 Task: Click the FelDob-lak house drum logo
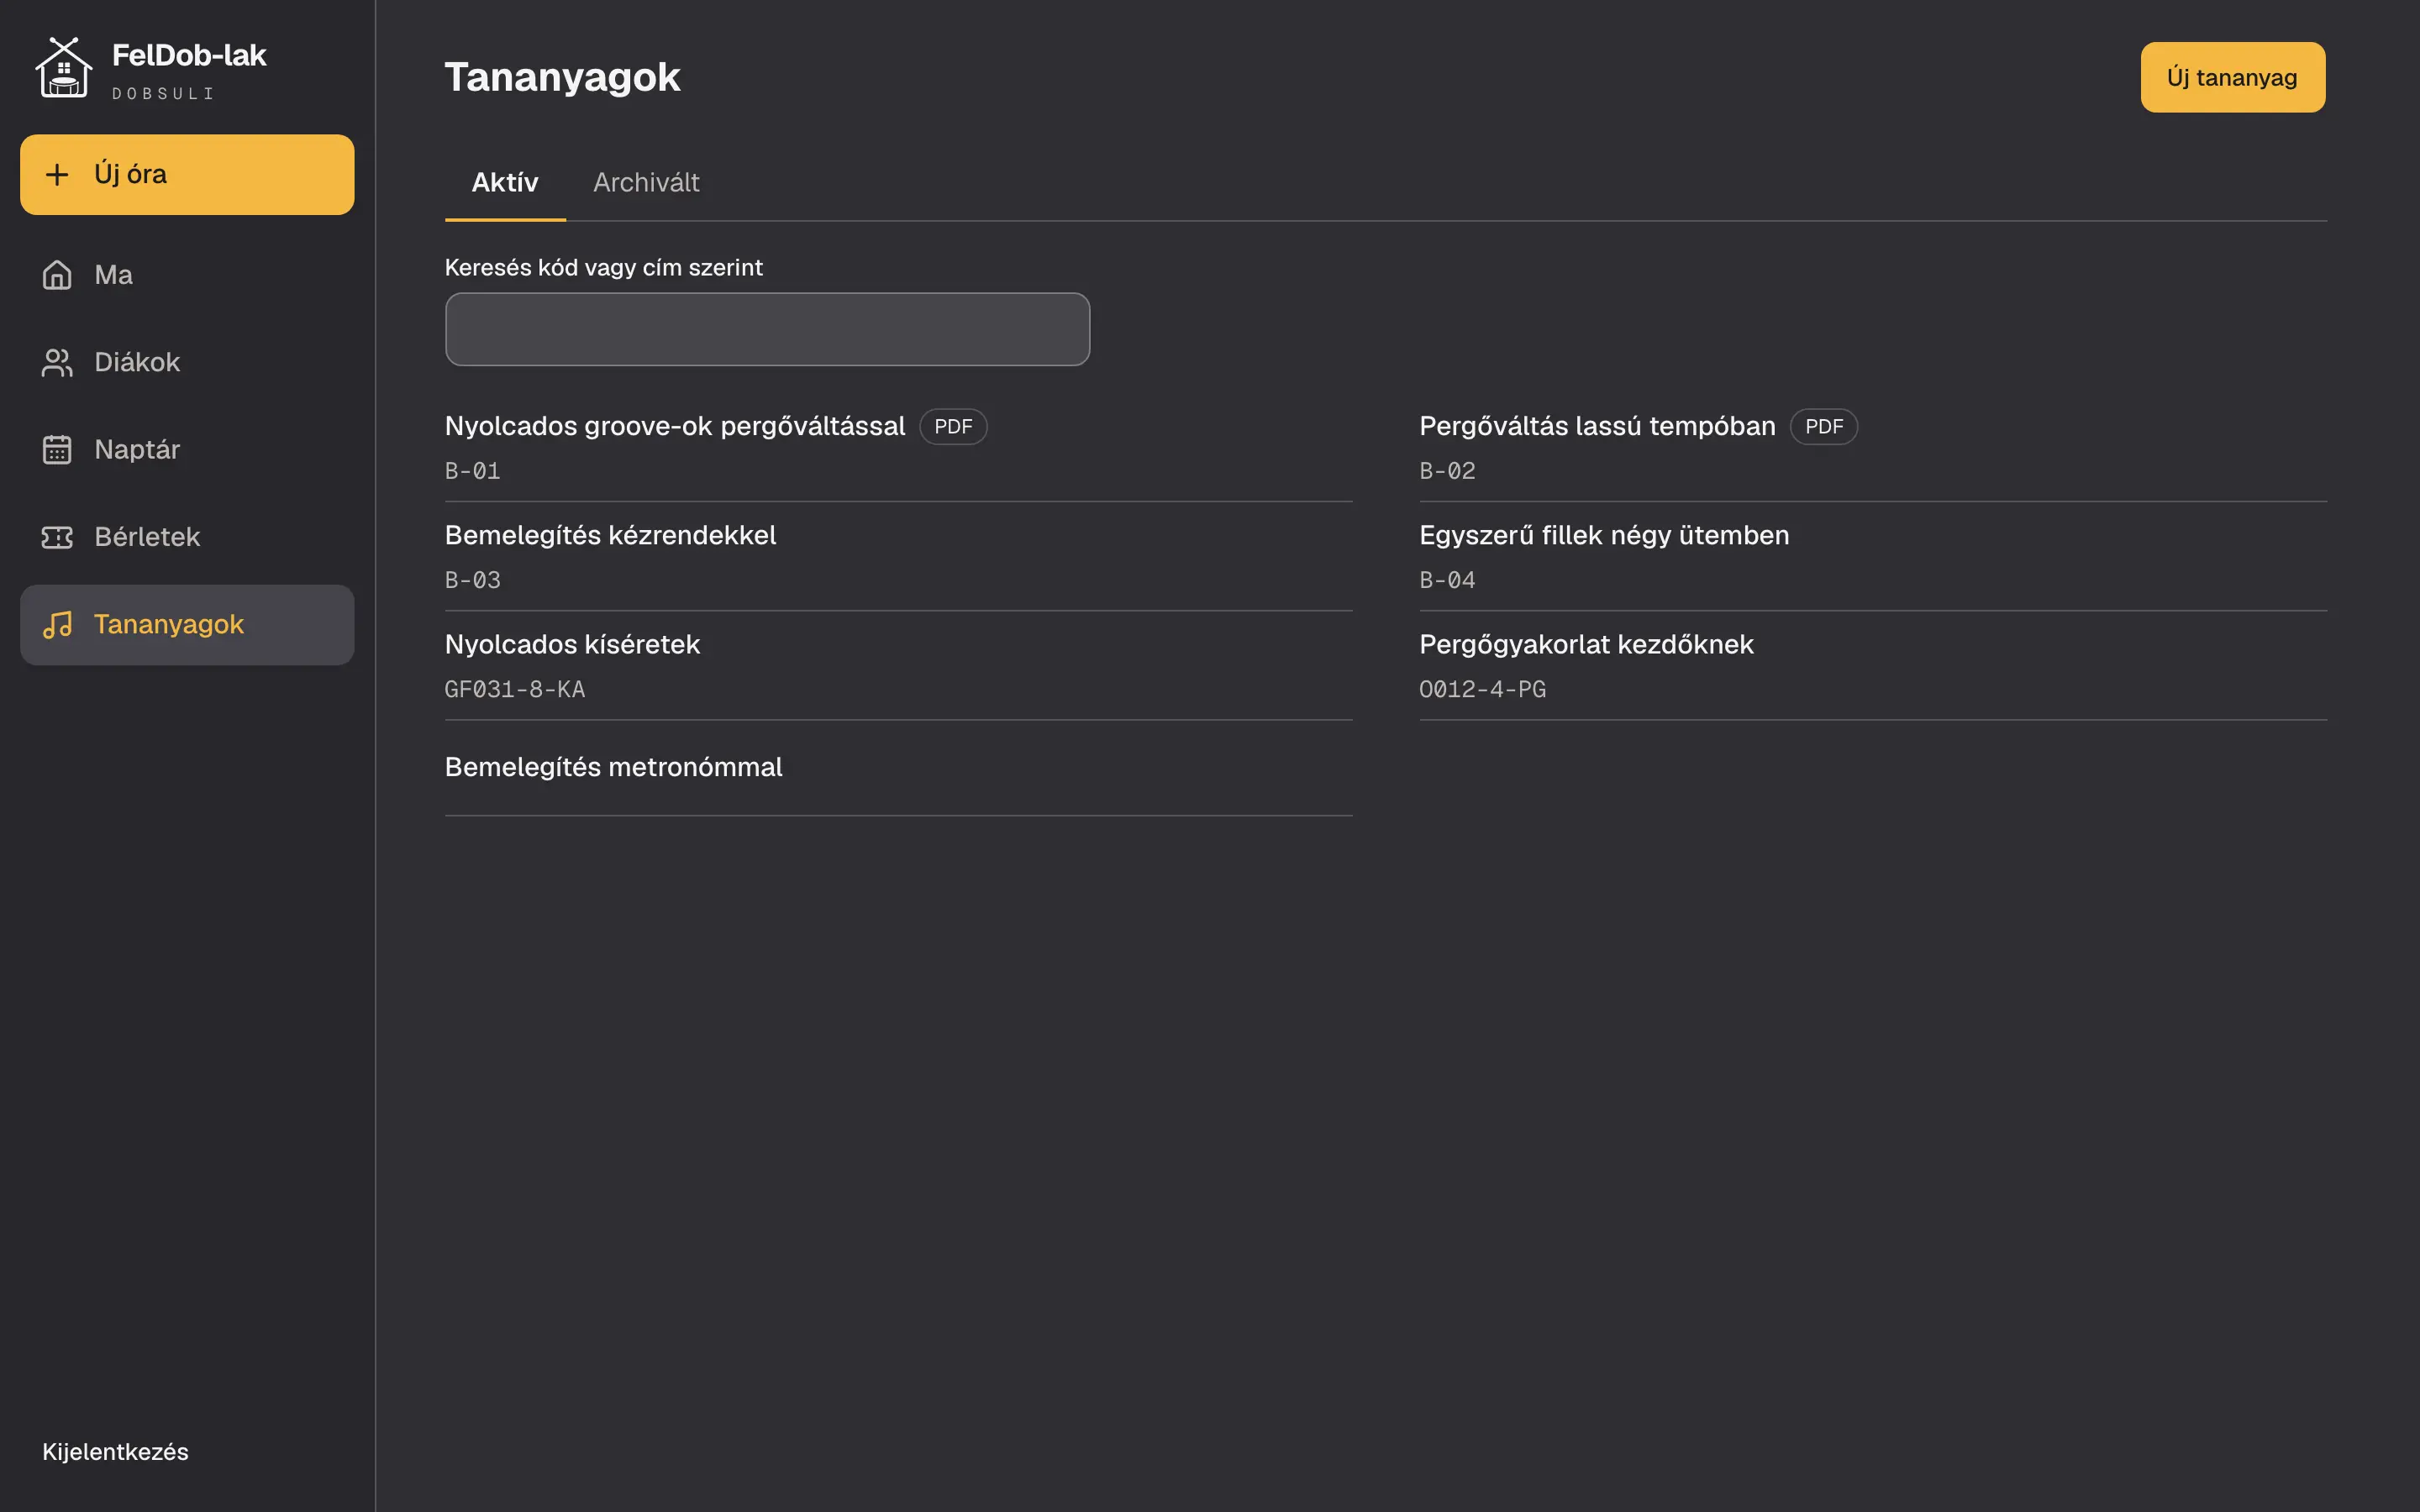pos(64,68)
